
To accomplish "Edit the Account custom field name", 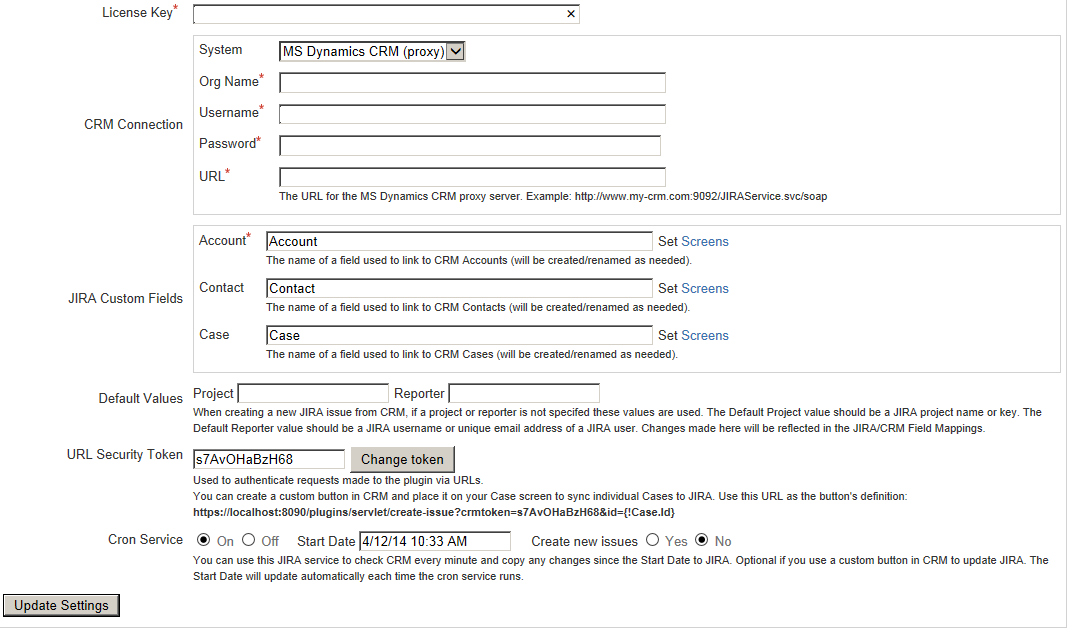I will coord(459,241).
